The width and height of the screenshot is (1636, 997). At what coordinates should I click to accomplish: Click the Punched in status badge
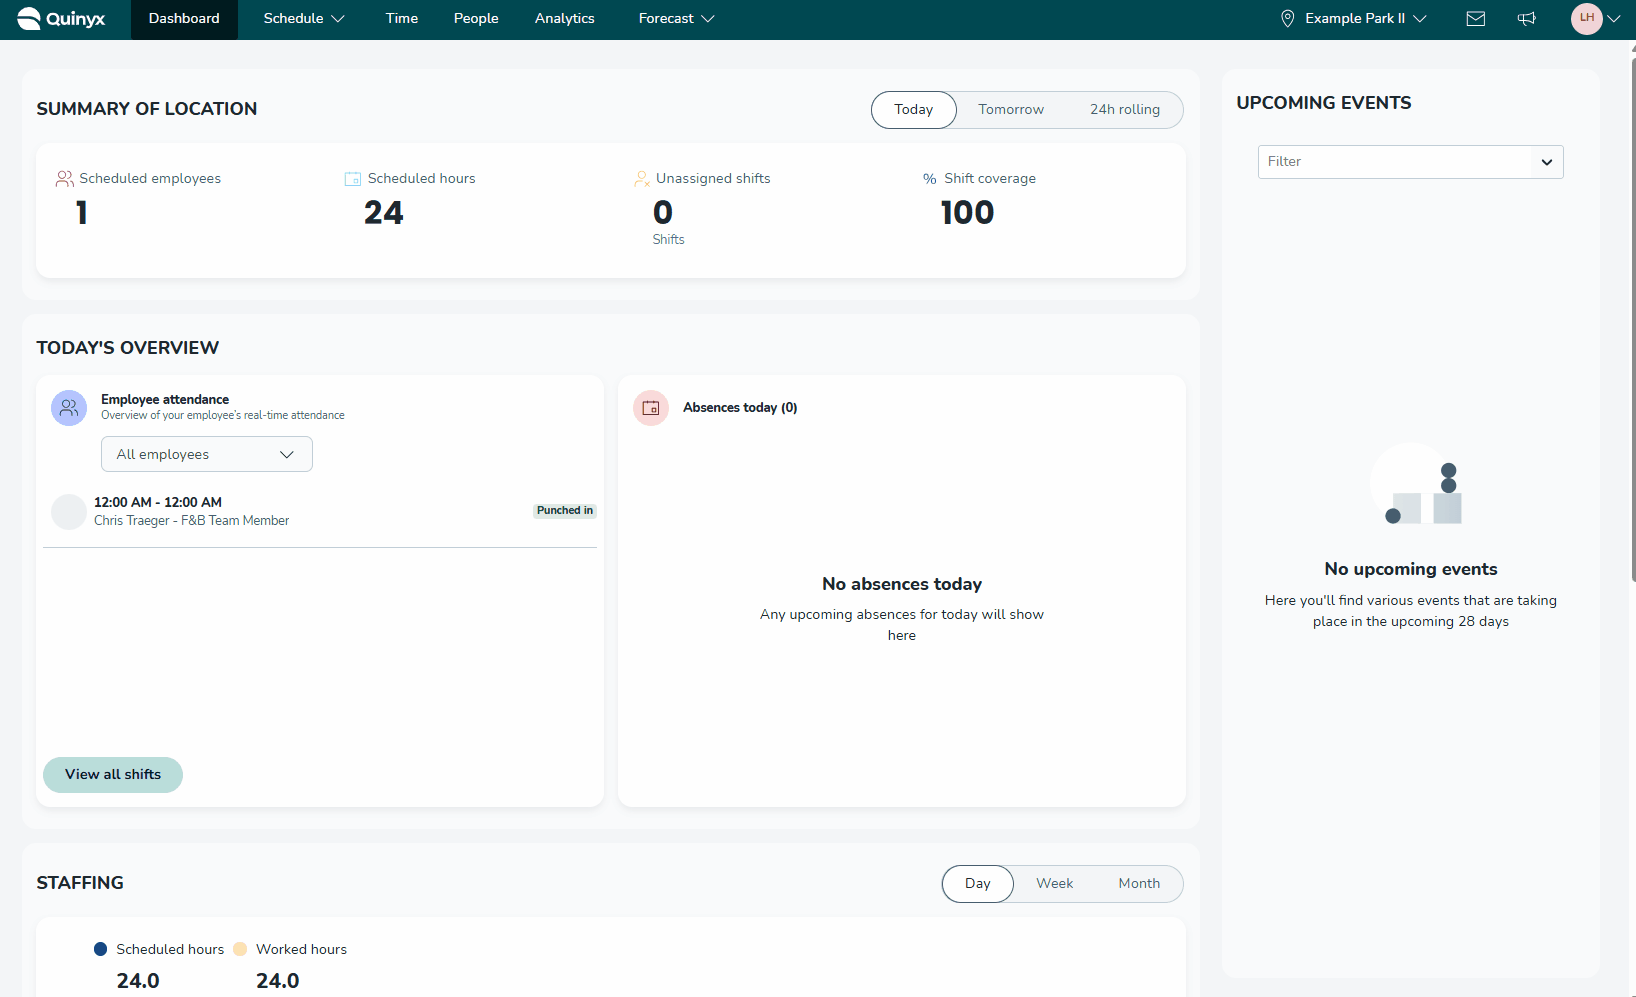(564, 511)
